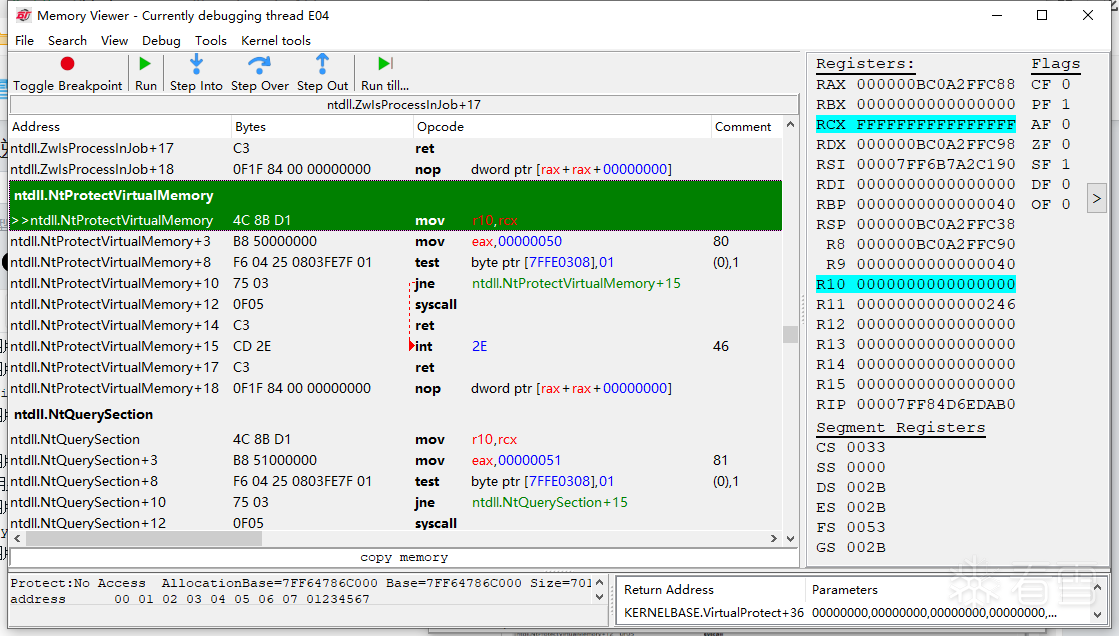Image resolution: width=1119 pixels, height=636 pixels.
Task: Select the ntdll.NtQuerySection function header row
Action: [x=395, y=414]
